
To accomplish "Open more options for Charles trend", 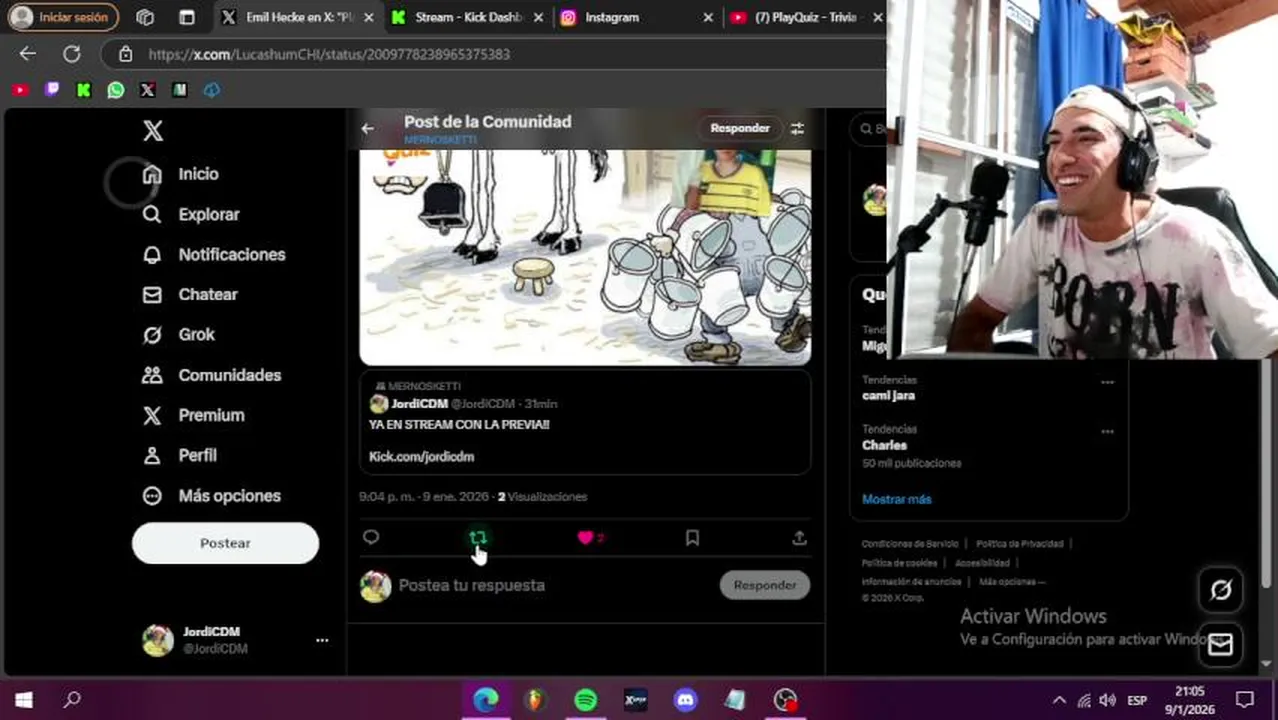I will coord(1107,432).
